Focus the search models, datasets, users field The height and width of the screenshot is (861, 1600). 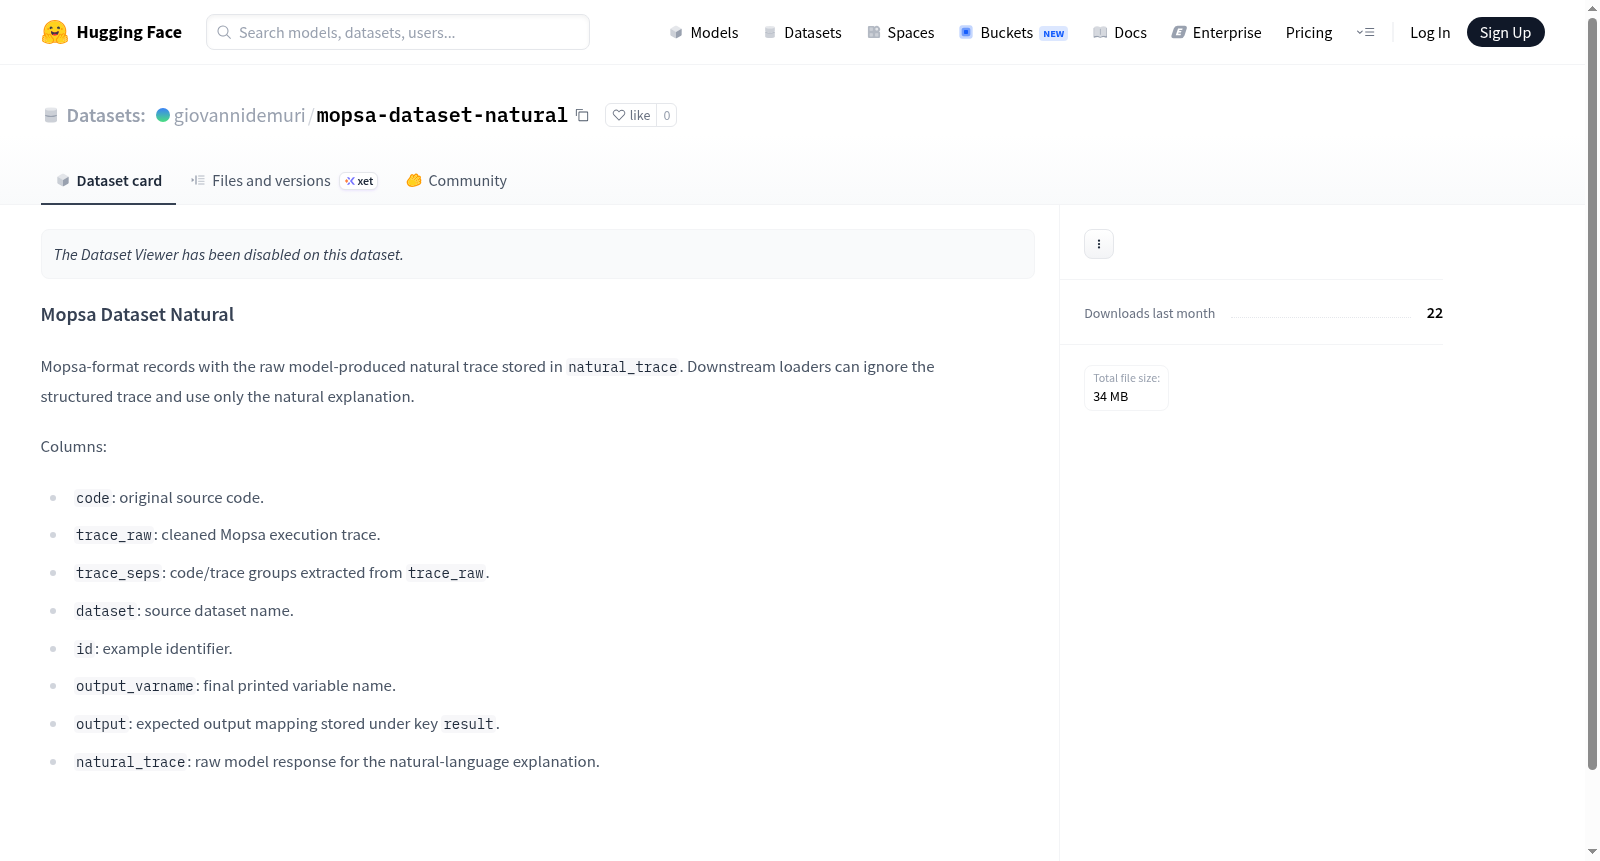click(x=398, y=32)
